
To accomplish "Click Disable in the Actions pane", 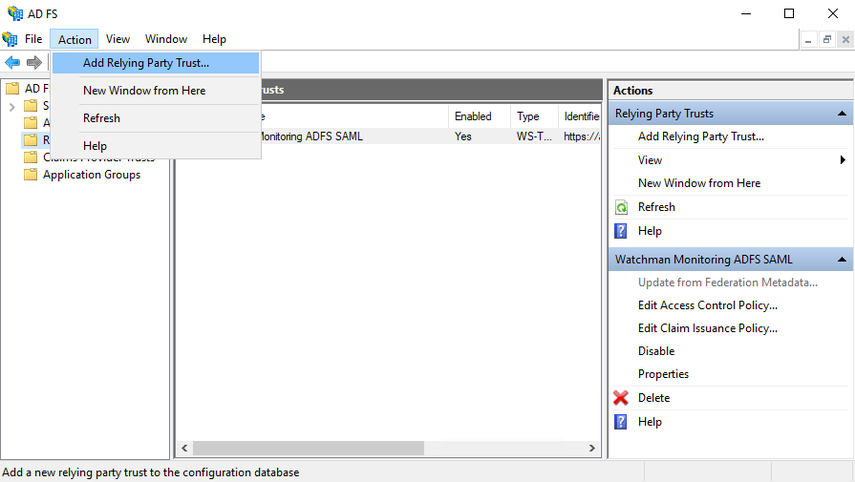I will (657, 351).
